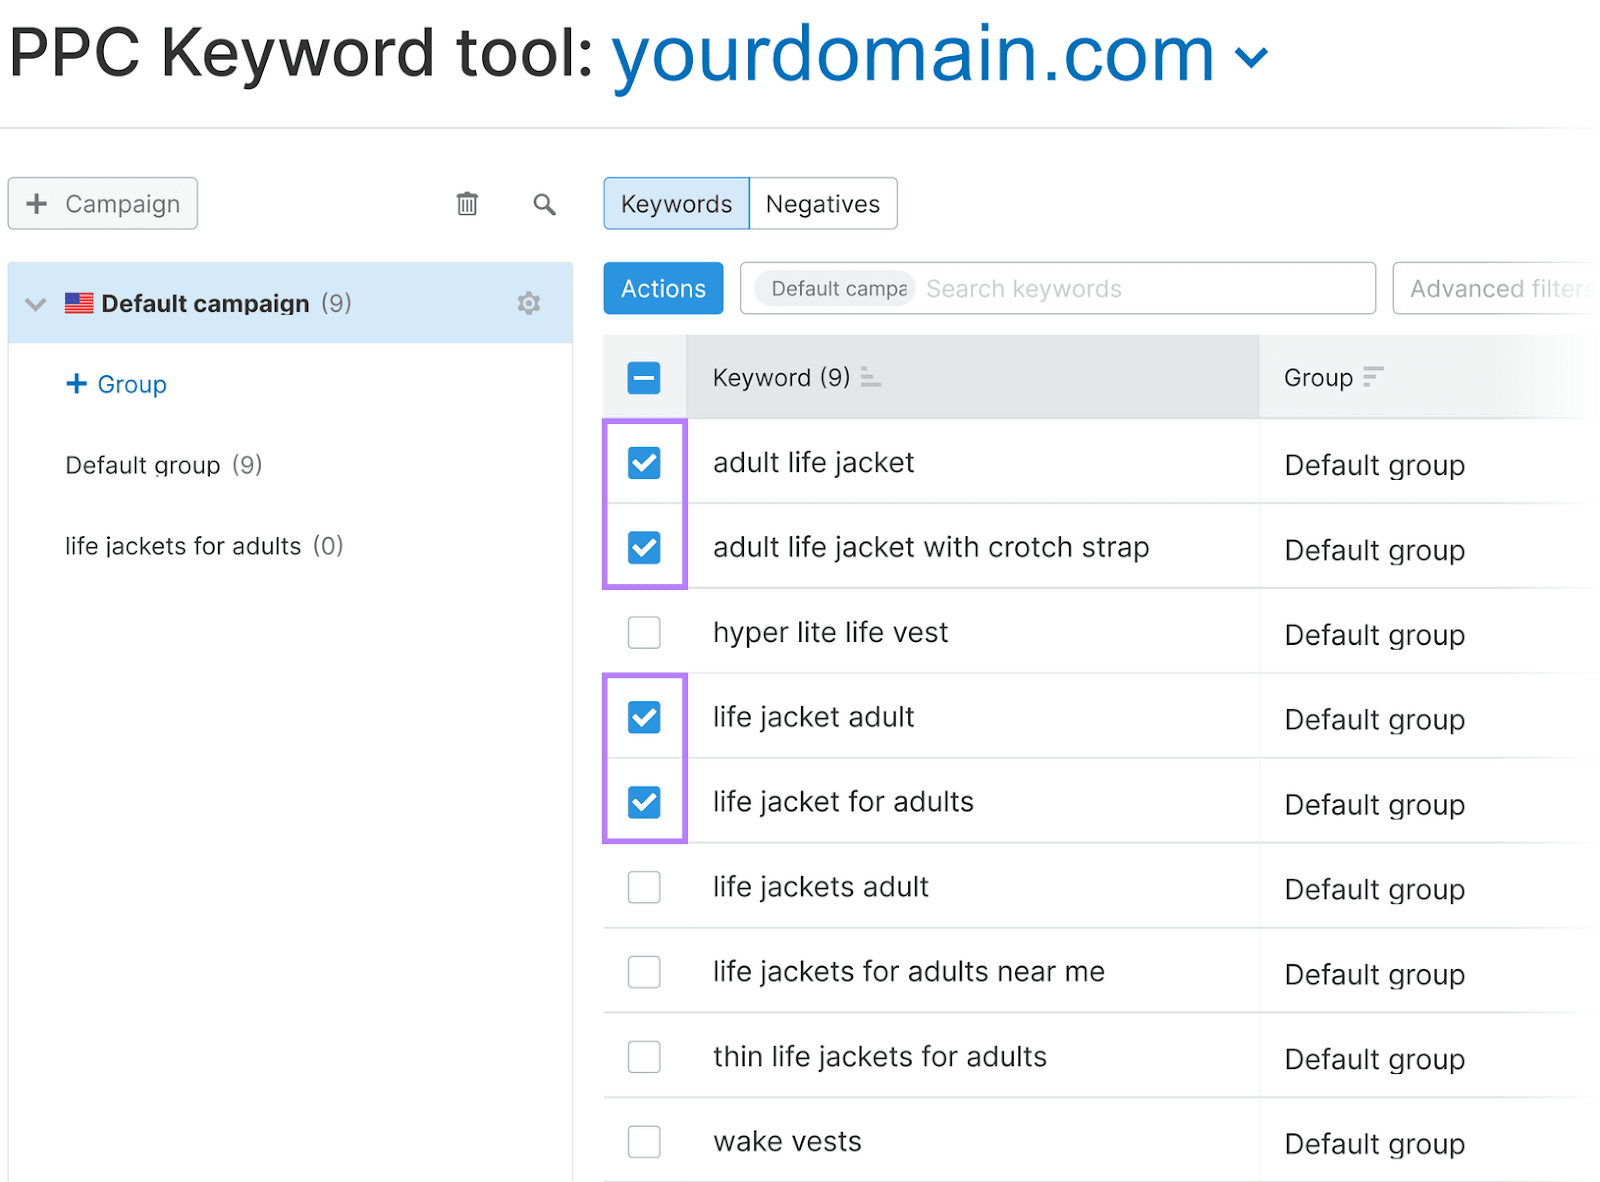Click 'wake vests' keyword text
Image resolution: width=1600 pixels, height=1182 pixels.
pos(787,1142)
